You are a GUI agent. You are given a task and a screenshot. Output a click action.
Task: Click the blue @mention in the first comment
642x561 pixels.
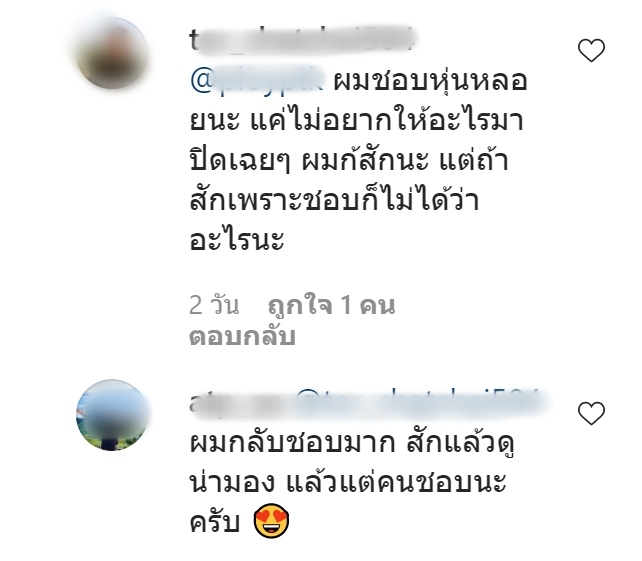[x=257, y=79]
